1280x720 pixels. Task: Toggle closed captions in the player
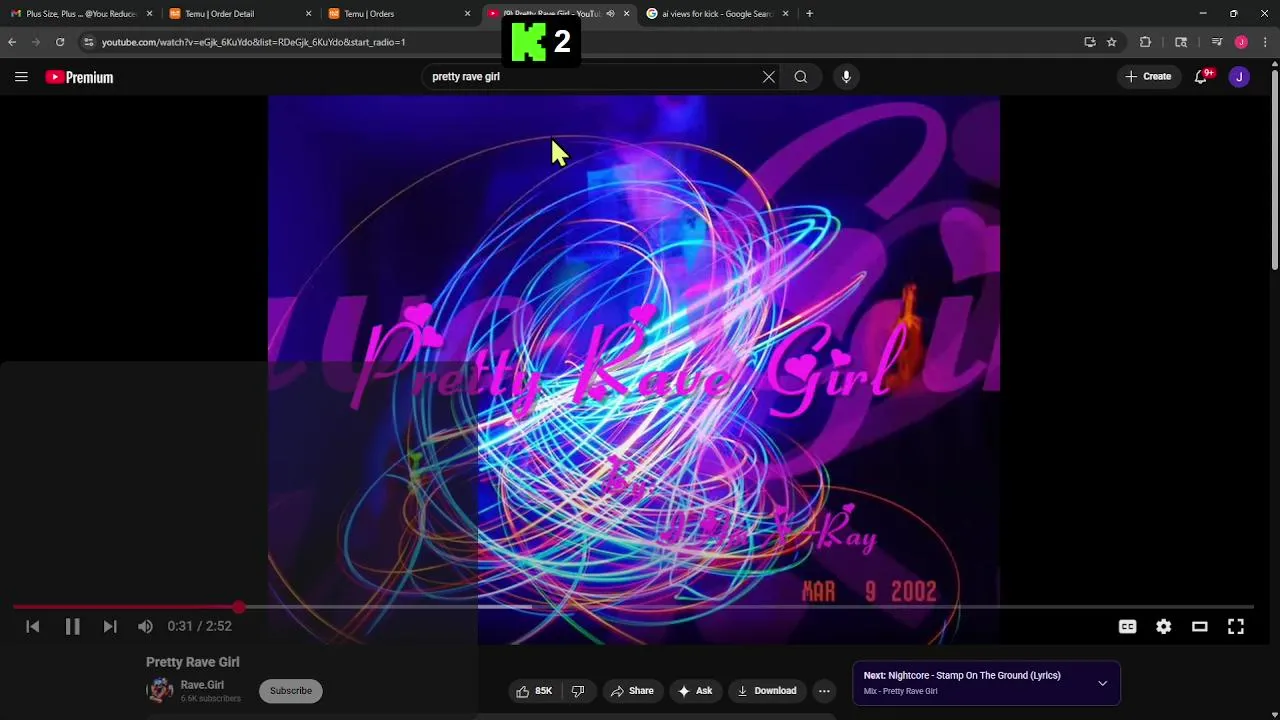click(1127, 626)
